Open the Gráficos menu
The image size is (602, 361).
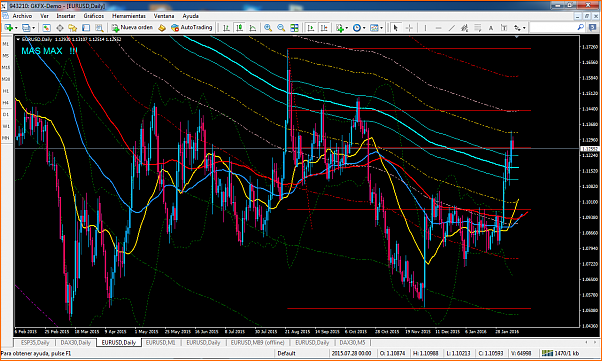[x=94, y=16]
